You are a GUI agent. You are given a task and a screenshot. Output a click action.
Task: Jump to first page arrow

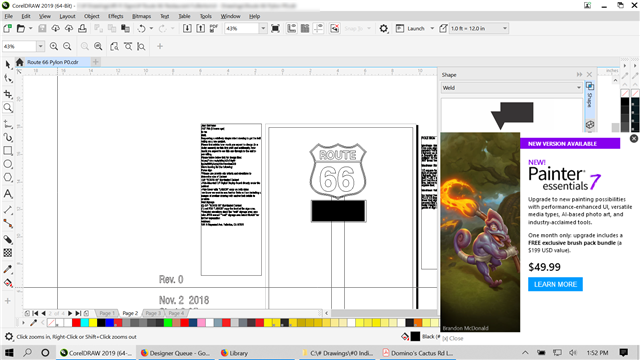35,313
